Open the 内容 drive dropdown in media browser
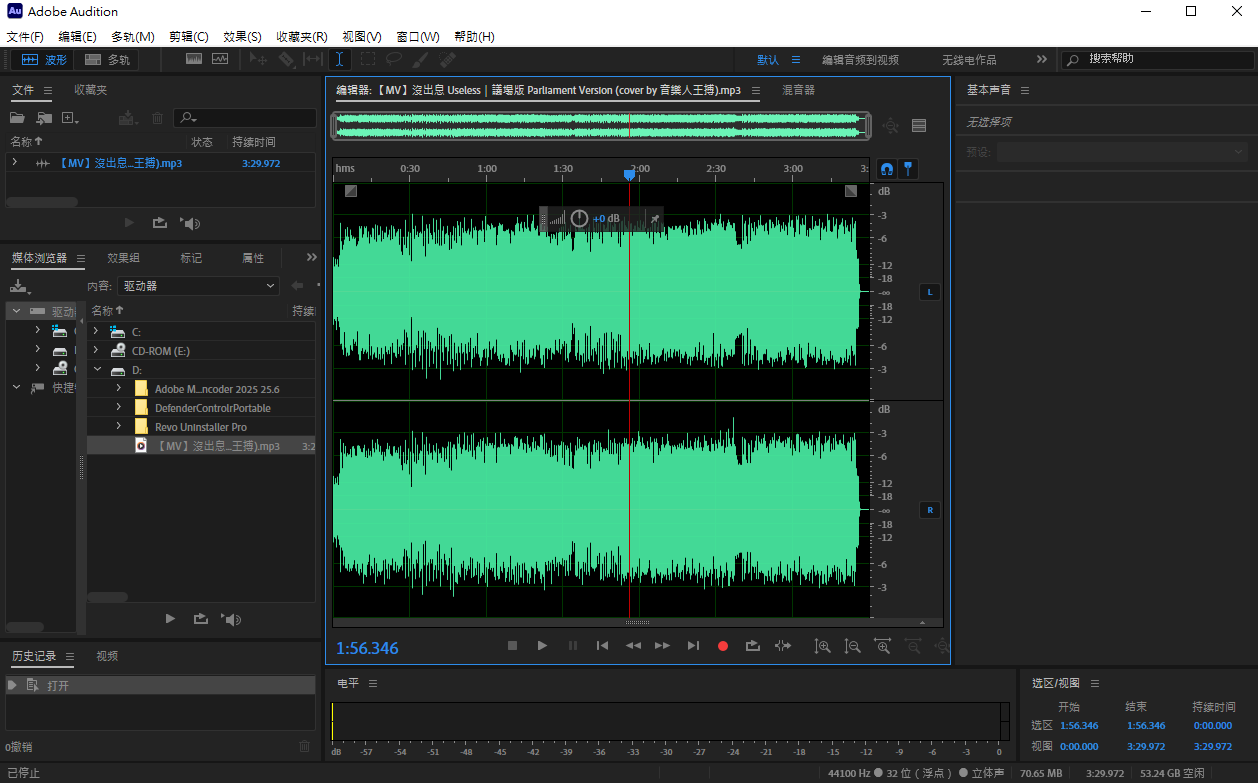Viewport: 1258px width, 783px height. point(198,286)
